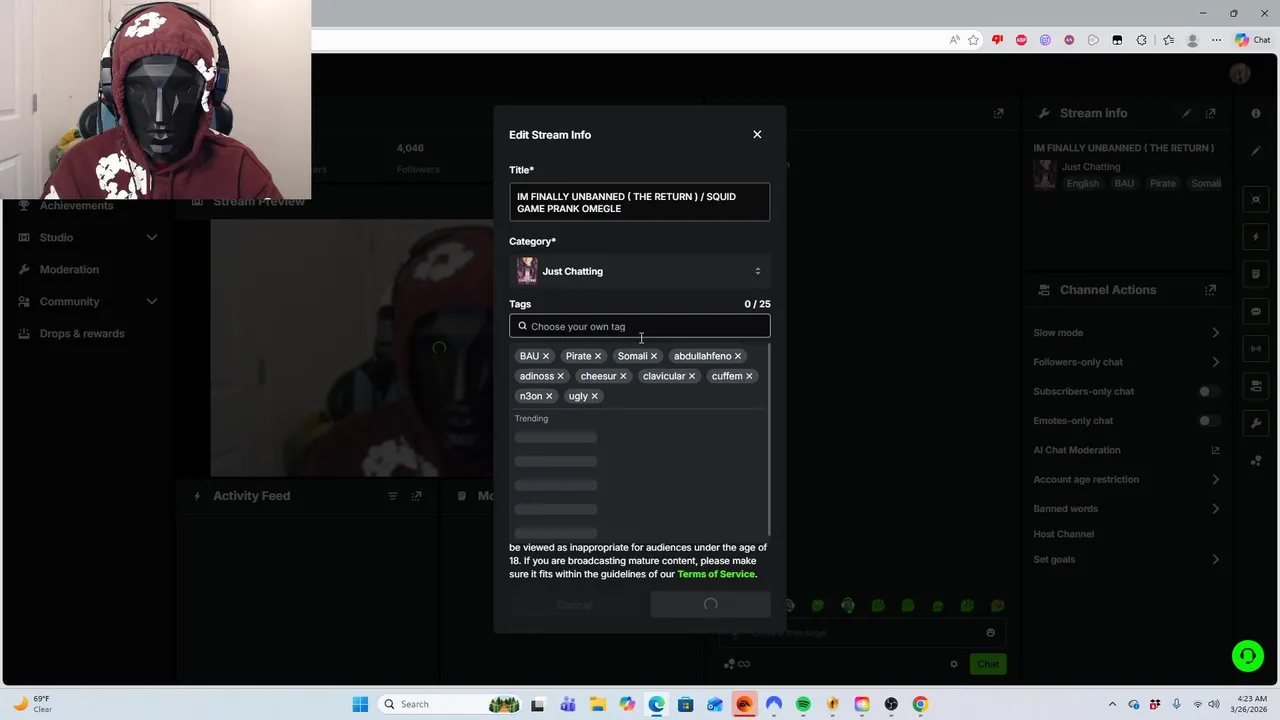Remove the cheesur tag
The width and height of the screenshot is (1280, 720).
[623, 376]
